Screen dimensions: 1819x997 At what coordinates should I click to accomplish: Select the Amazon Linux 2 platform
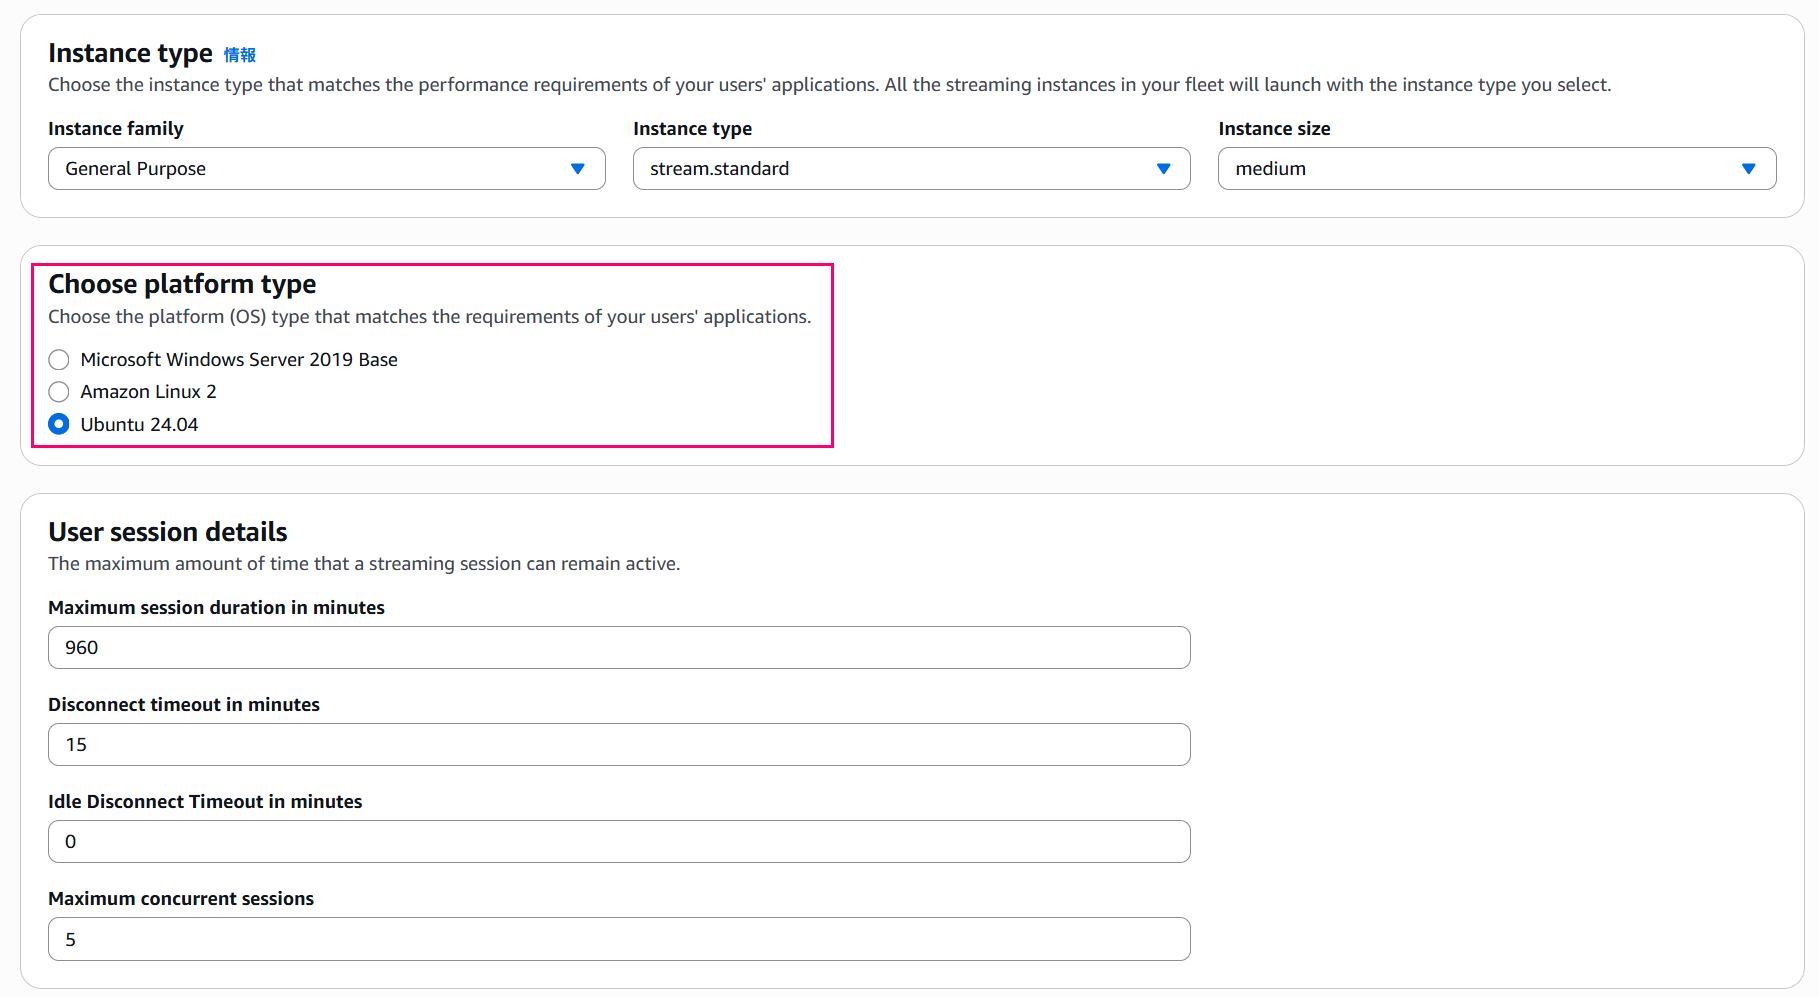point(58,391)
